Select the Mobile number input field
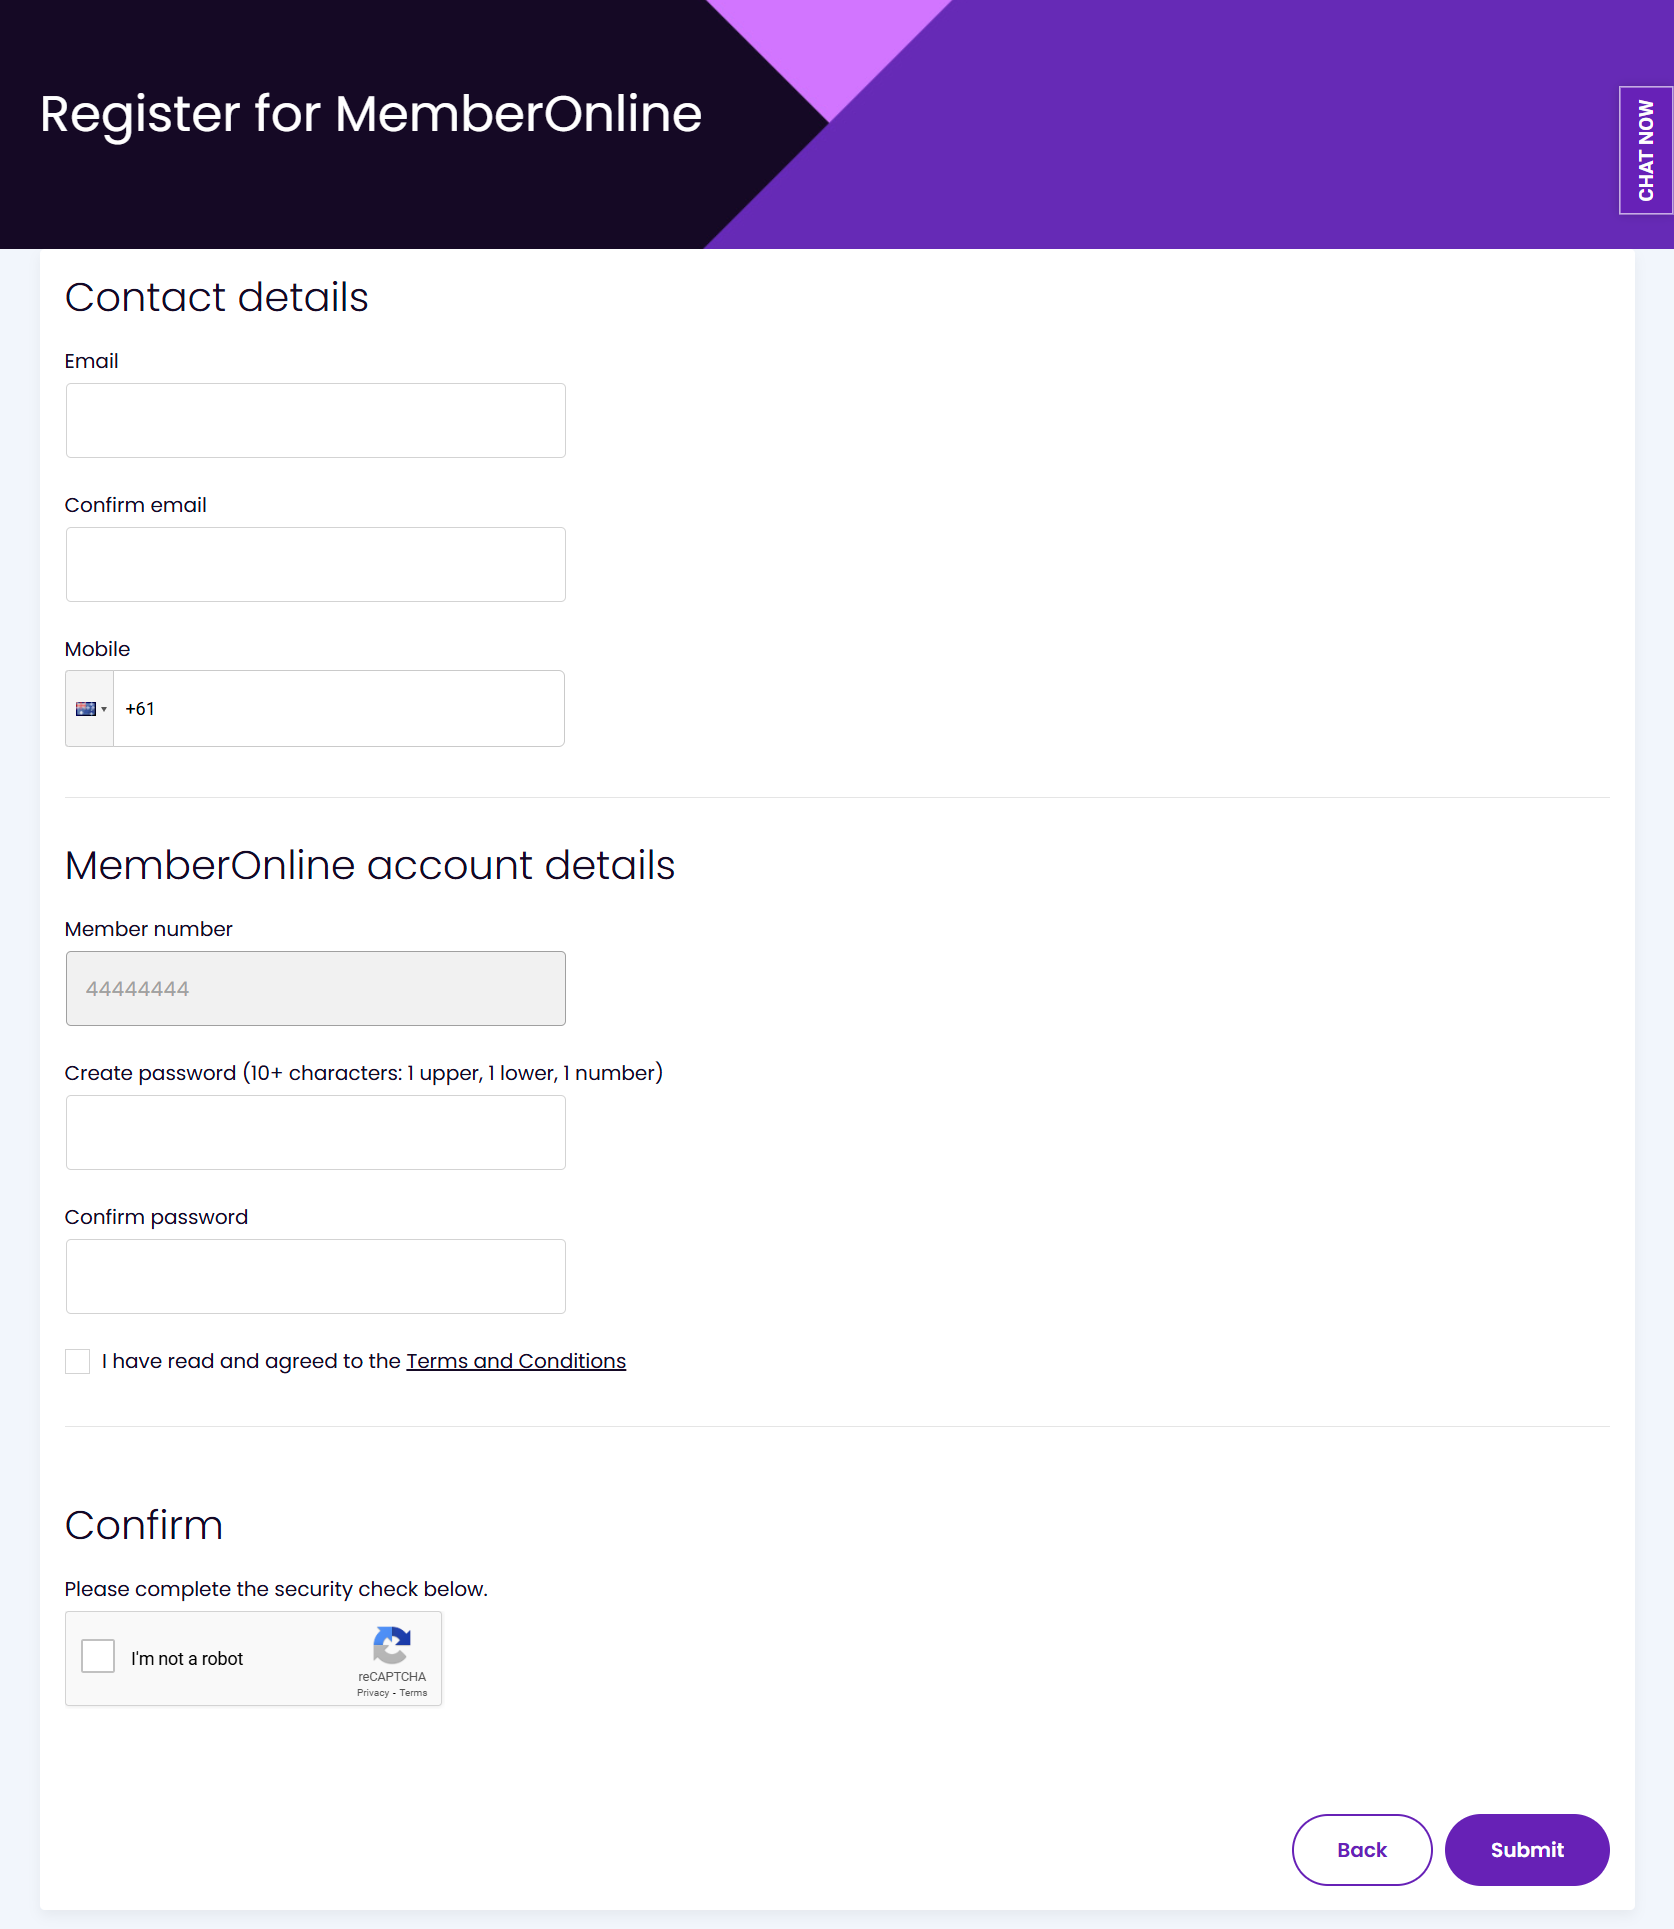Viewport: 1674px width, 1929px height. click(340, 709)
